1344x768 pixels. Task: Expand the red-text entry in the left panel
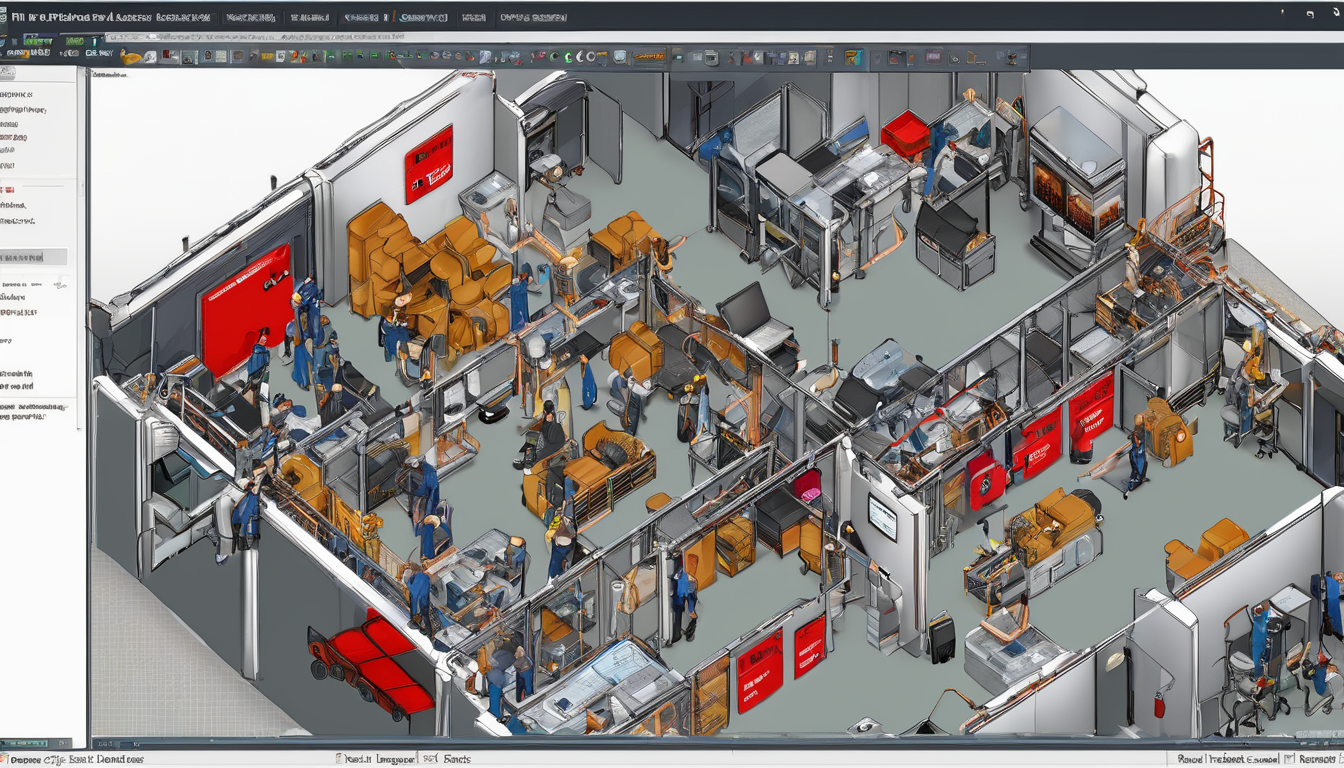click(8, 190)
